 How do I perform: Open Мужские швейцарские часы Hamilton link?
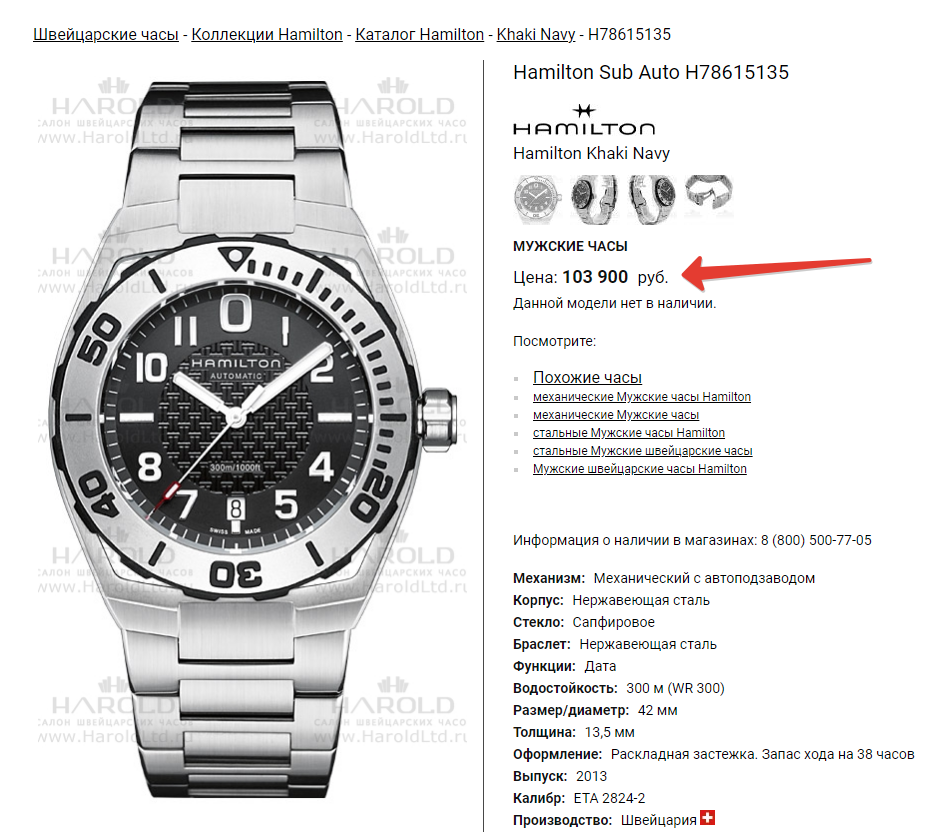pyautogui.click(x=640, y=469)
